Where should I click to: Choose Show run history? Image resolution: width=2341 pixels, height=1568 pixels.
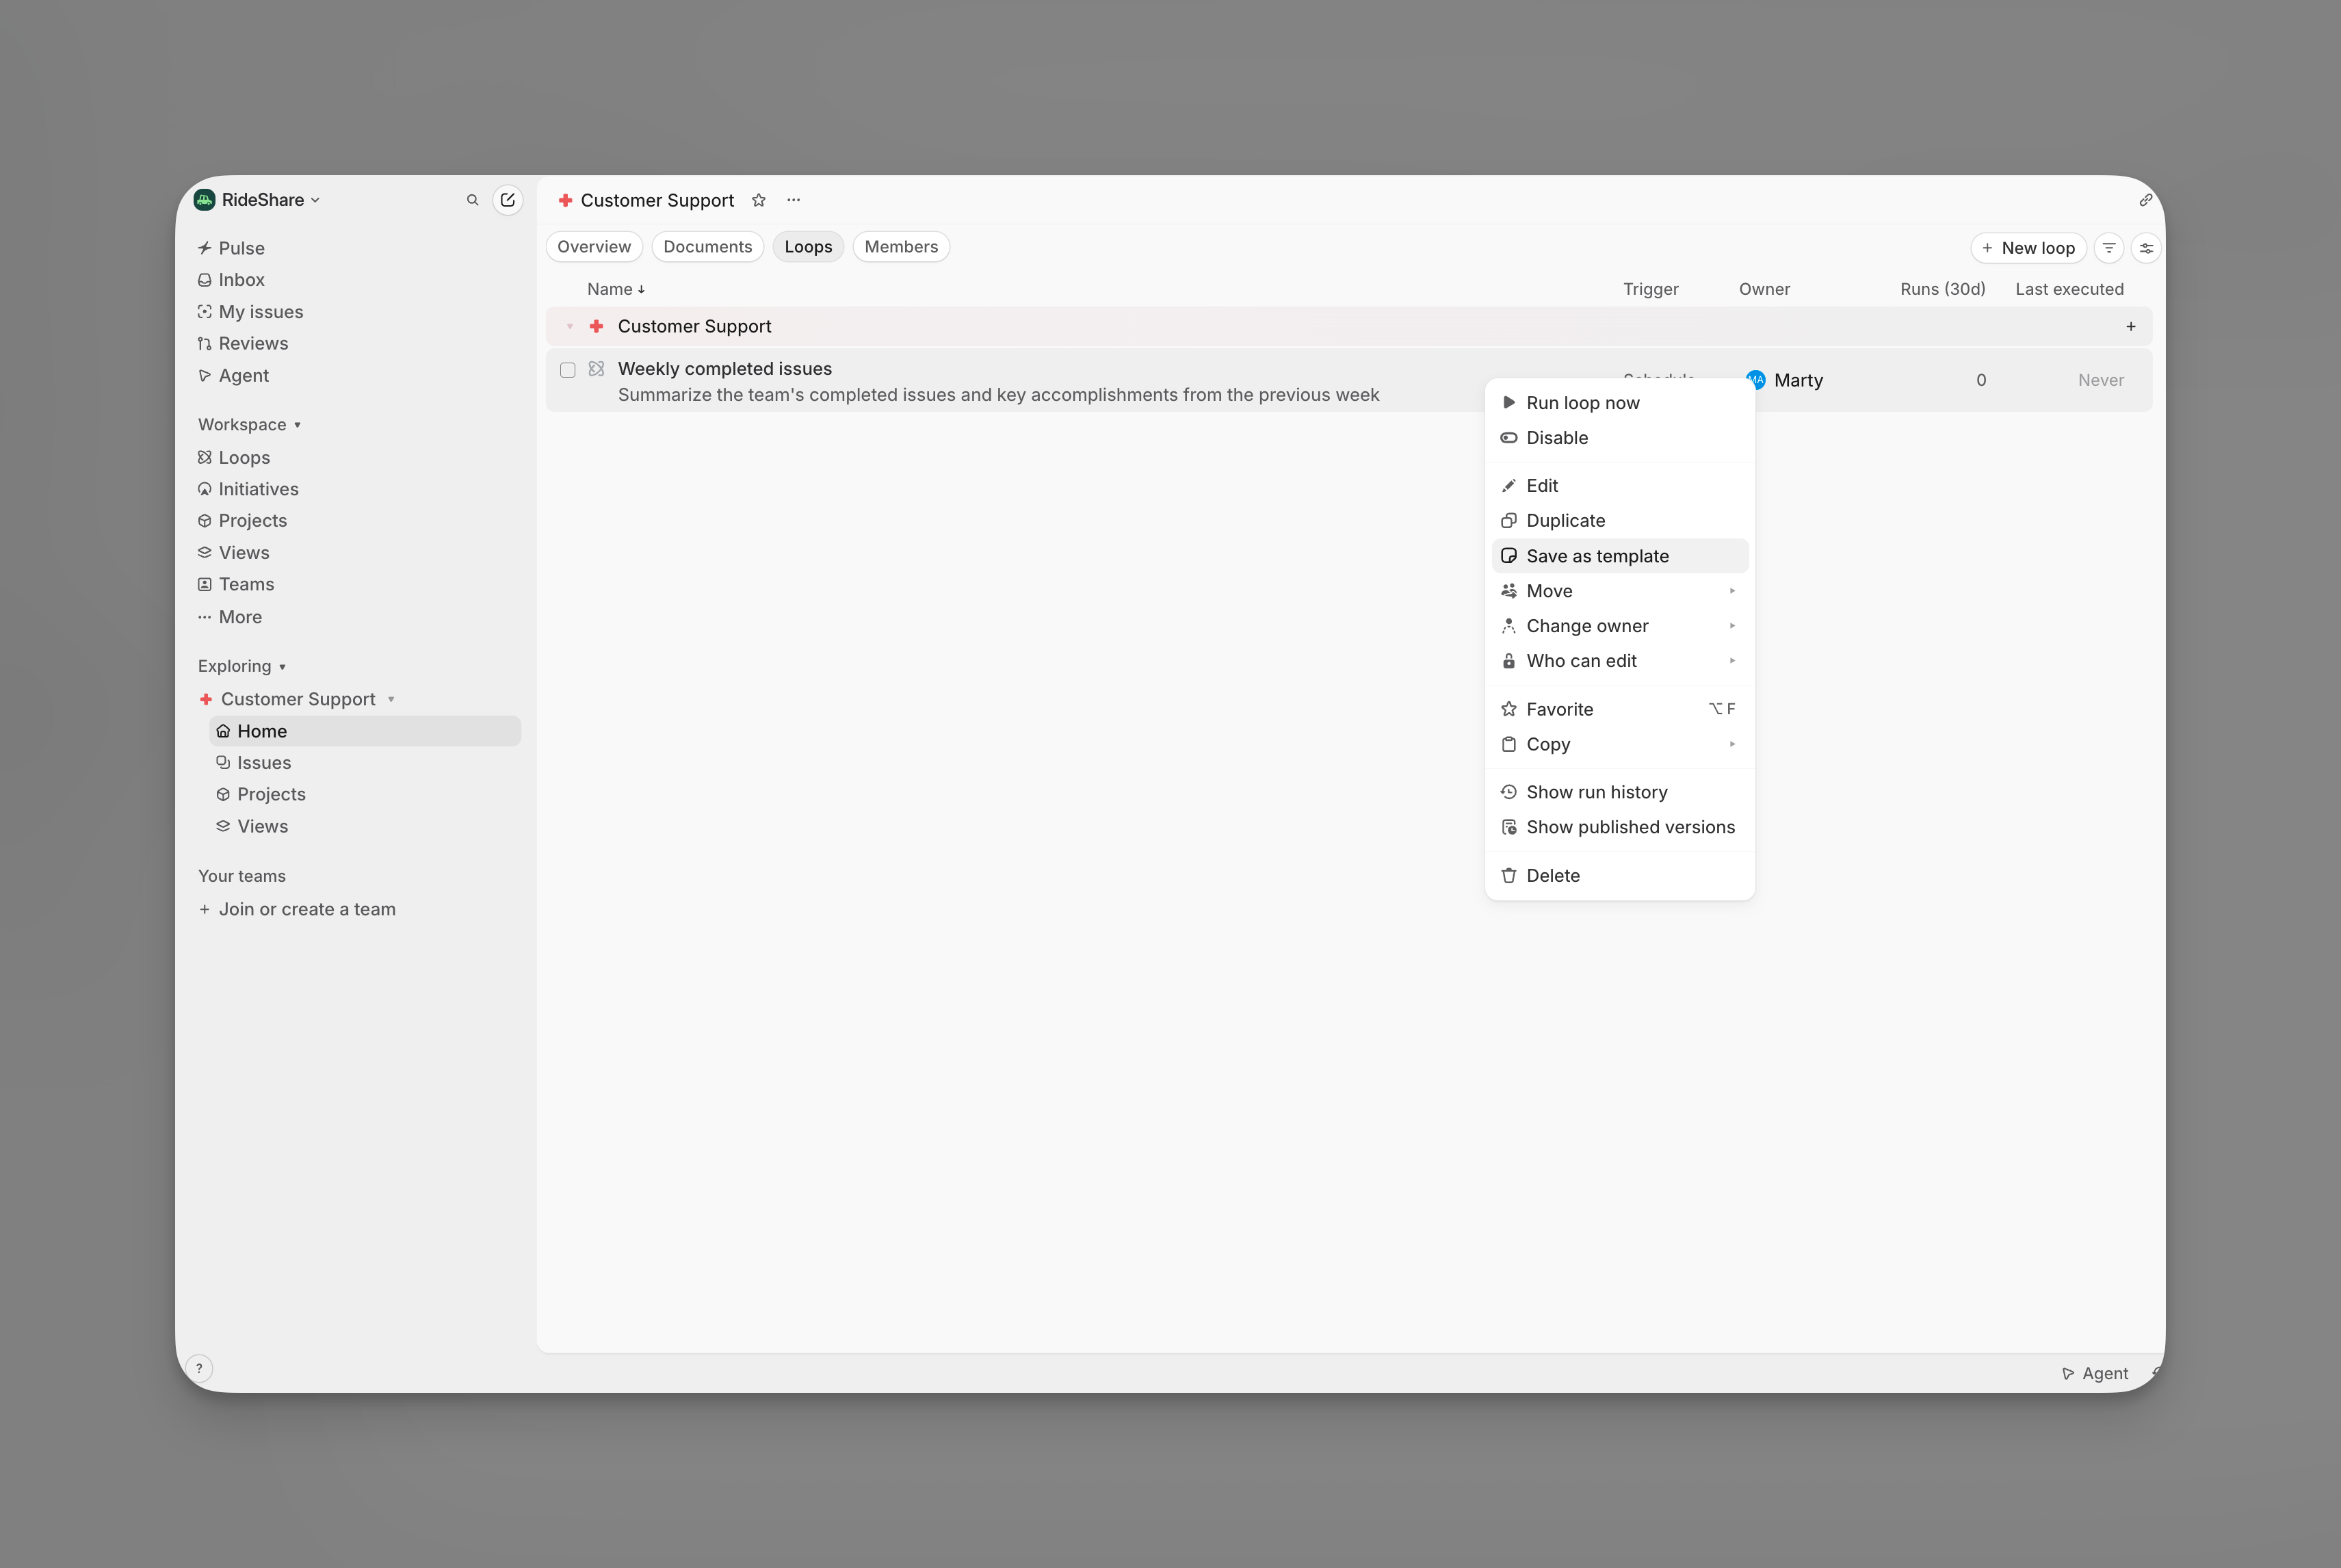[x=1620, y=793]
